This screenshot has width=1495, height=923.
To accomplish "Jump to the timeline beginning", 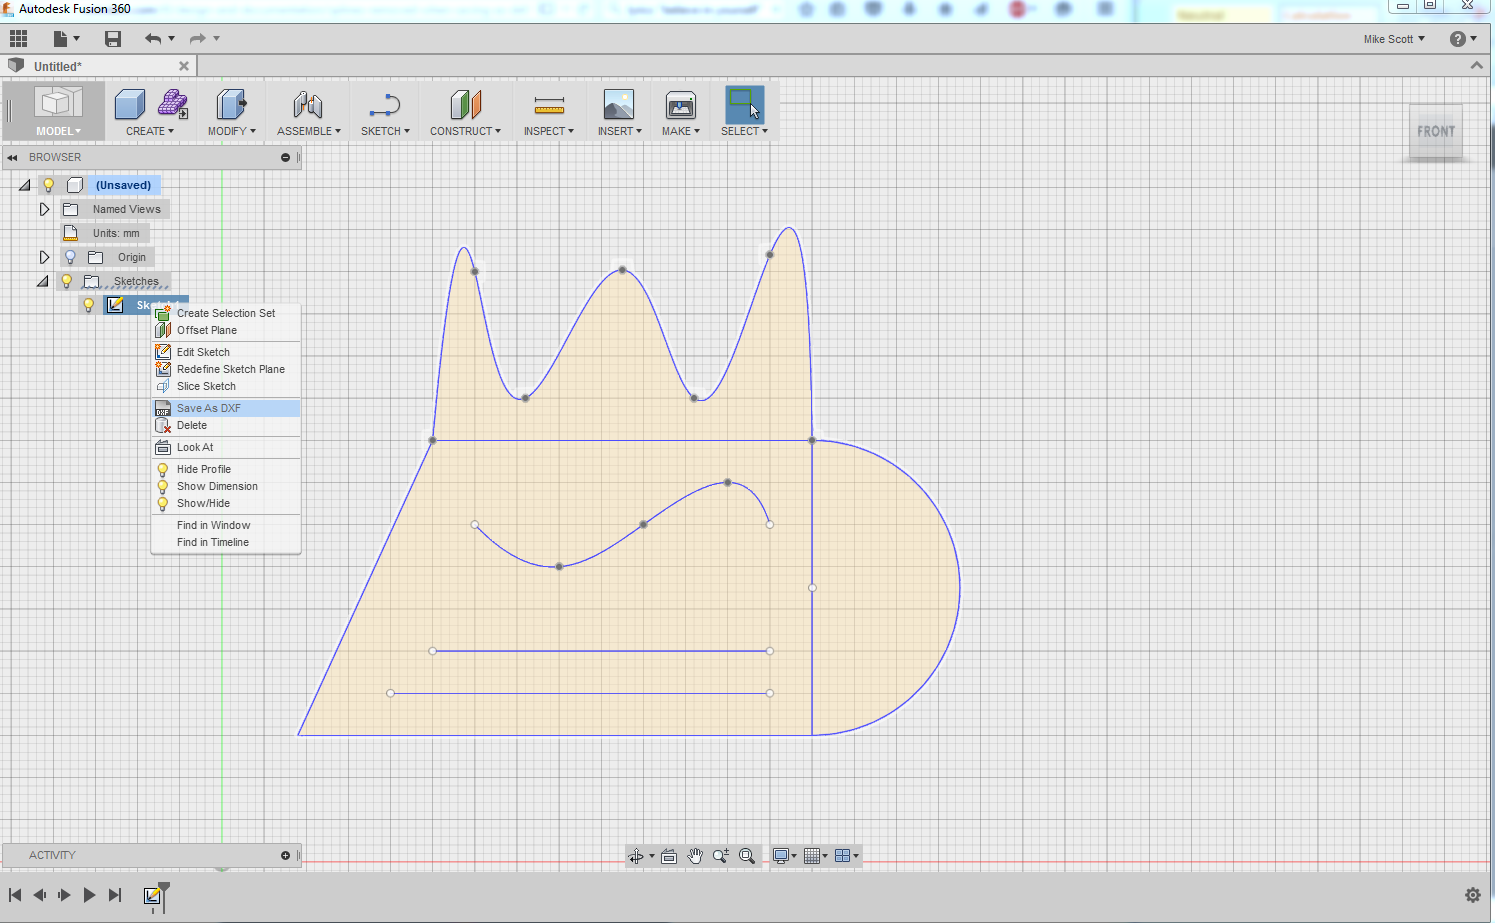I will pos(15,895).
